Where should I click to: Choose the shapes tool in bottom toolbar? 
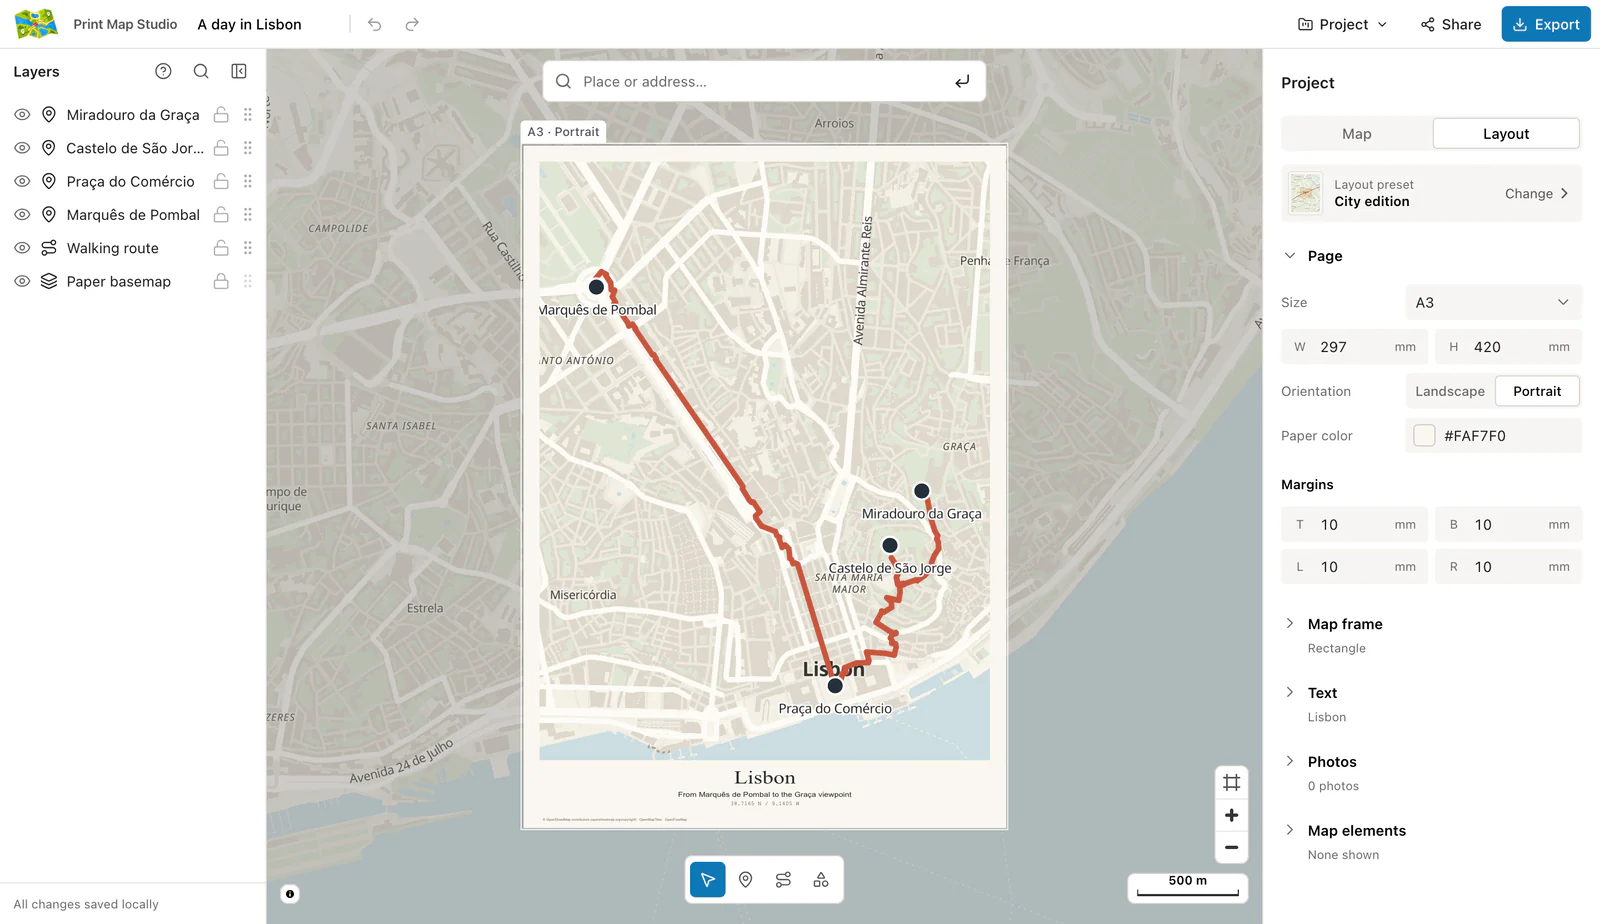click(x=821, y=880)
